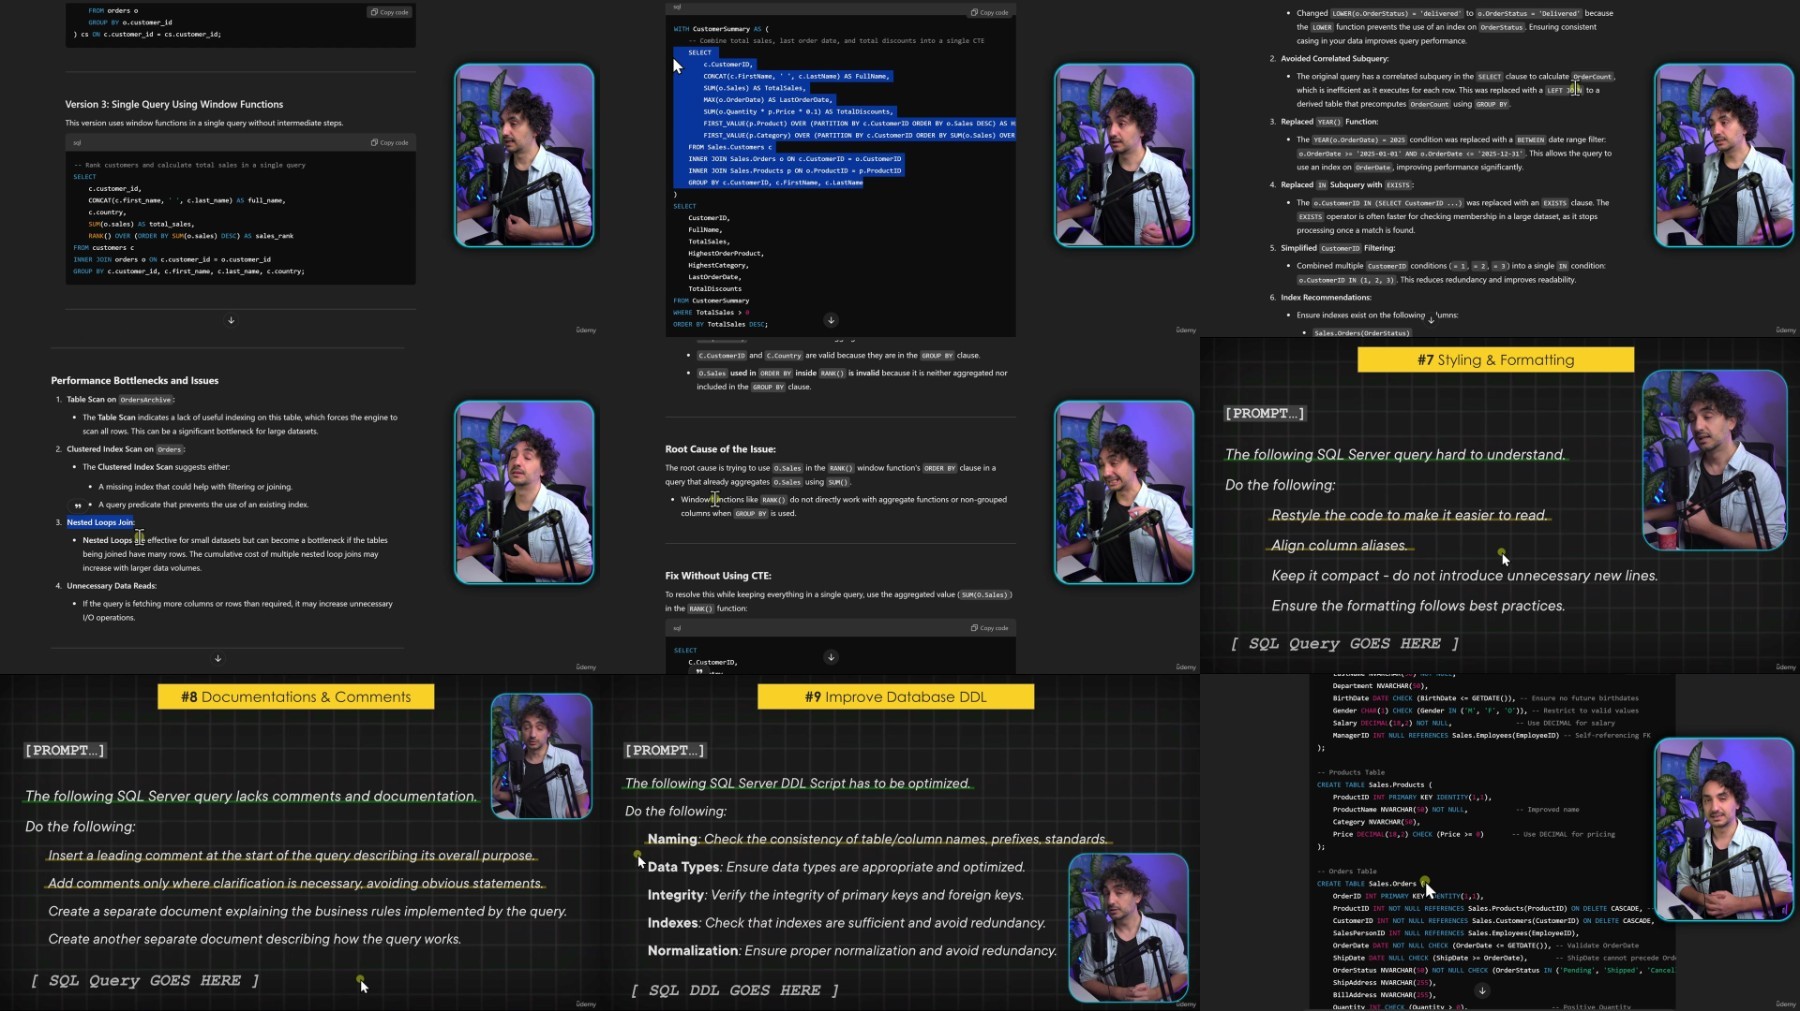Image resolution: width=1800 pixels, height=1011 pixels.
Task: Click 'Create another separate document describing' line
Action: [x=255, y=939]
